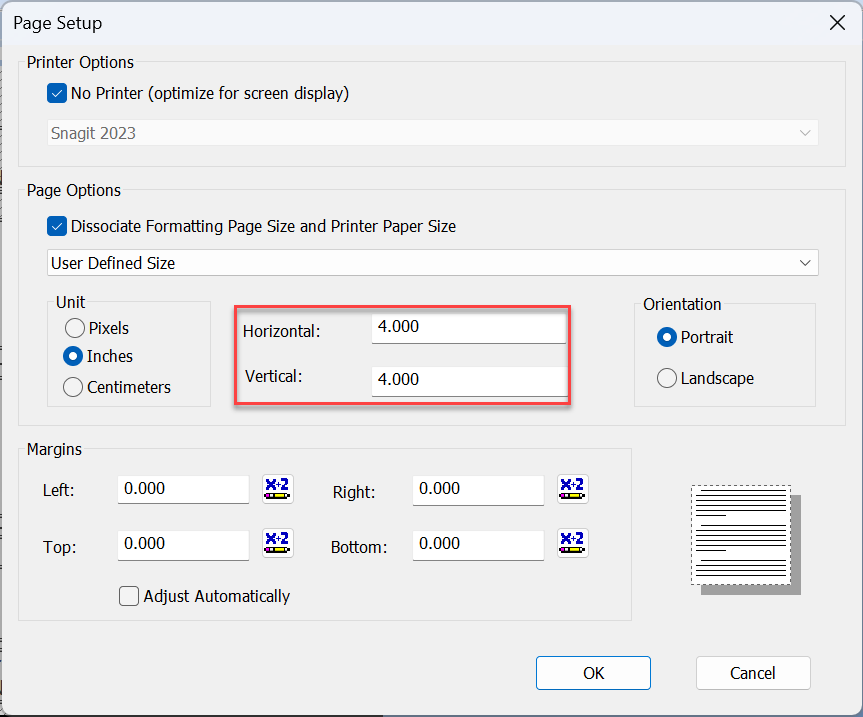The height and width of the screenshot is (717, 863).
Task: Click the Vertical size field
Action: (x=468, y=379)
